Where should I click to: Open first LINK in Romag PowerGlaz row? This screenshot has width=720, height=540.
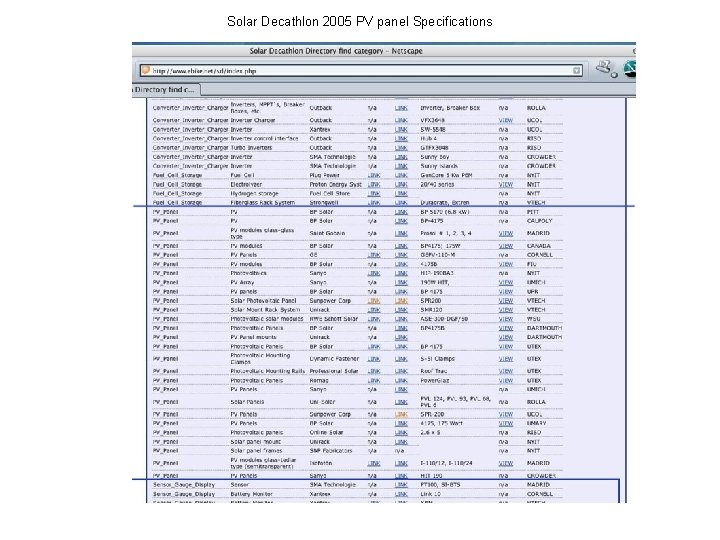tap(374, 381)
